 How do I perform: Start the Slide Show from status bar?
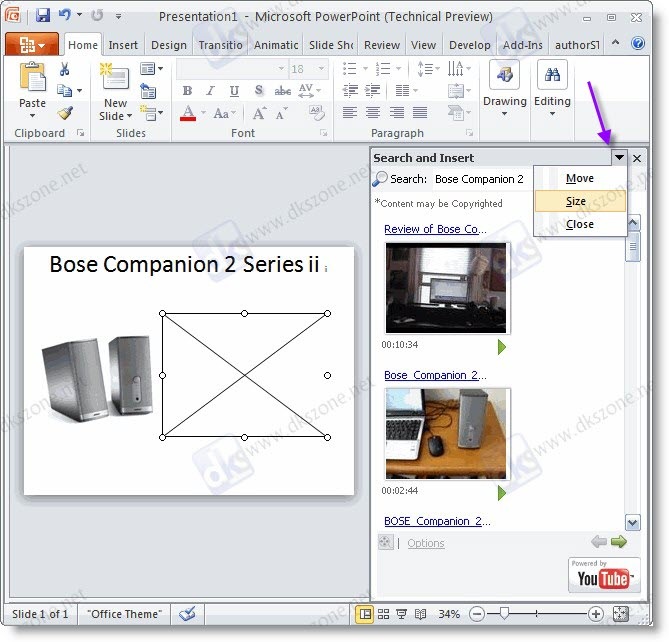pyautogui.click(x=401, y=614)
